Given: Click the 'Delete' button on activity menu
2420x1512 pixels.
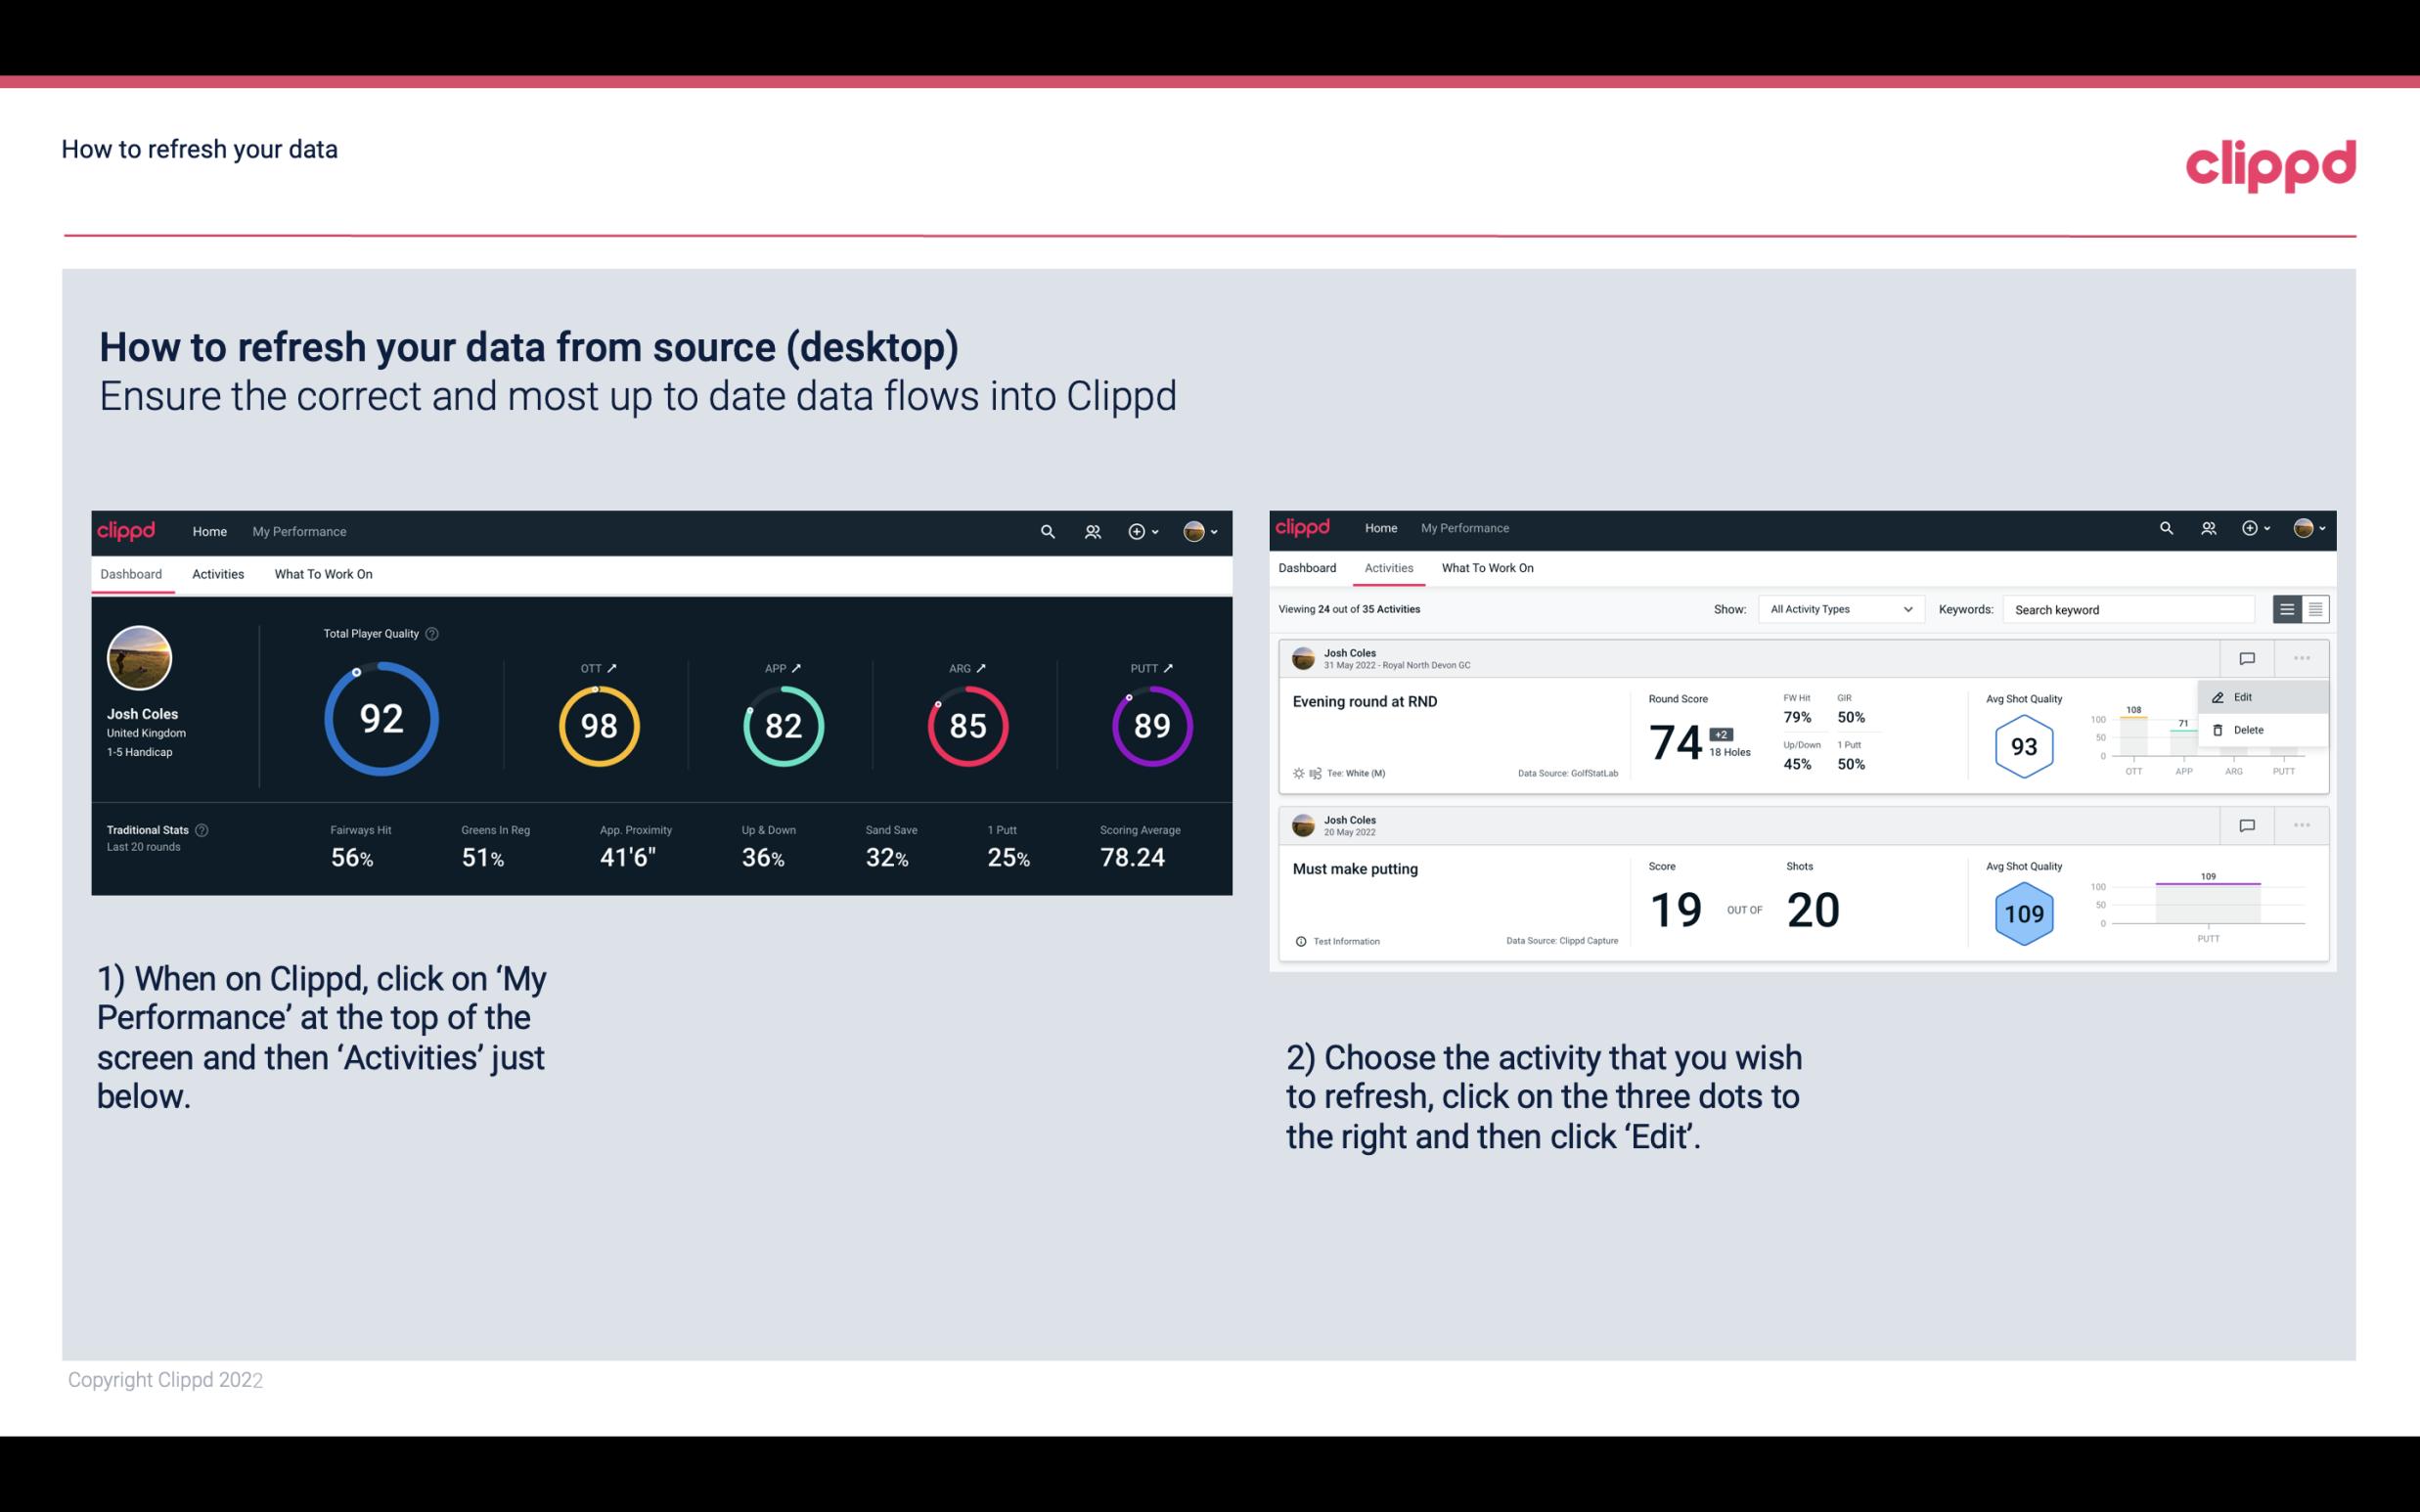Looking at the screenshot, I should coord(2249,729).
